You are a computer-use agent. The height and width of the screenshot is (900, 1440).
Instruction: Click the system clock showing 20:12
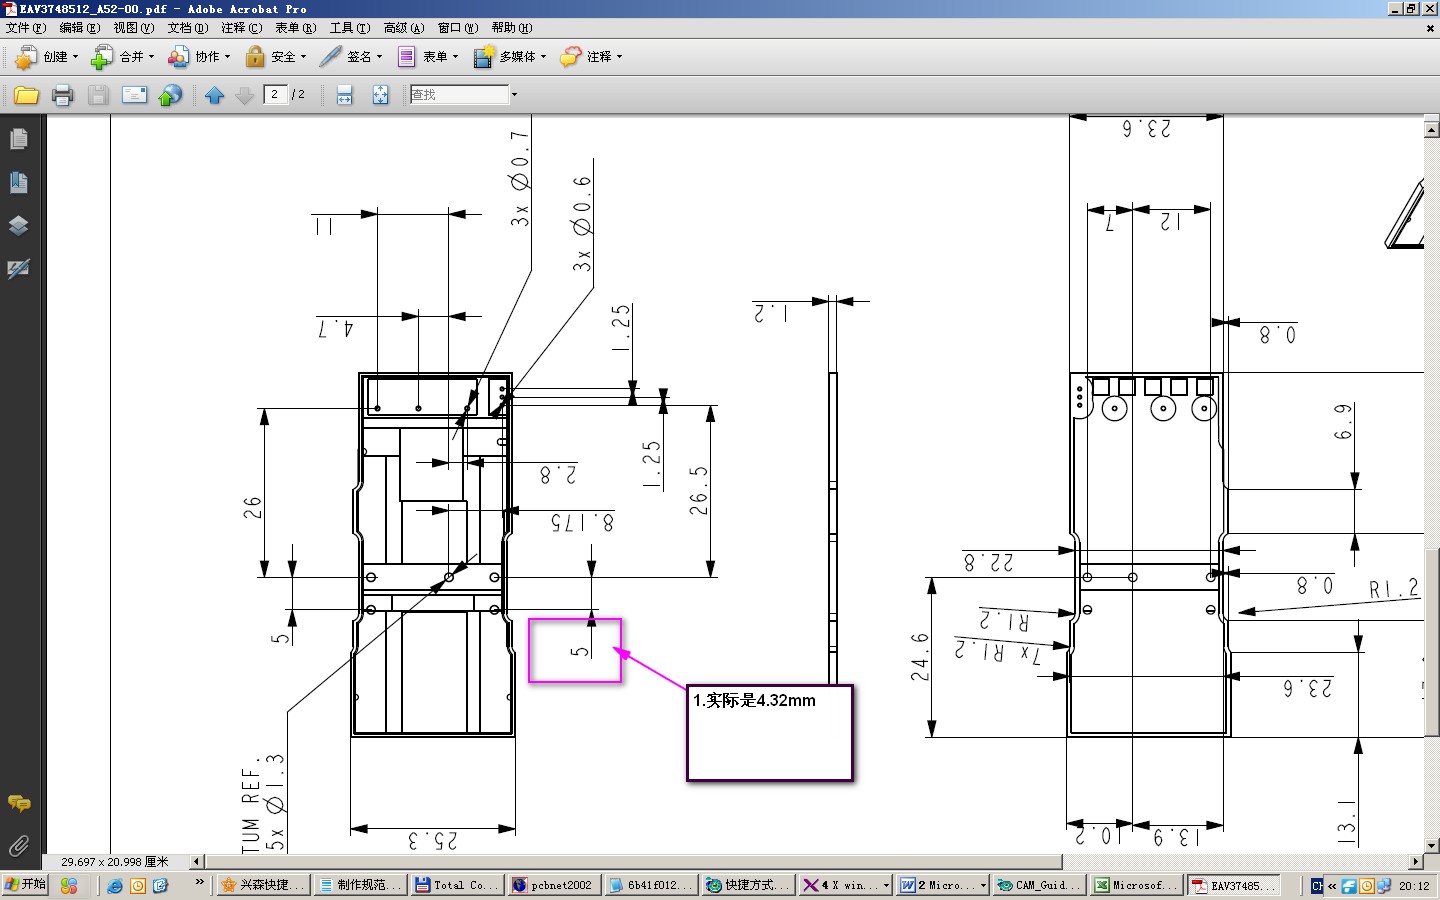tap(1414, 886)
